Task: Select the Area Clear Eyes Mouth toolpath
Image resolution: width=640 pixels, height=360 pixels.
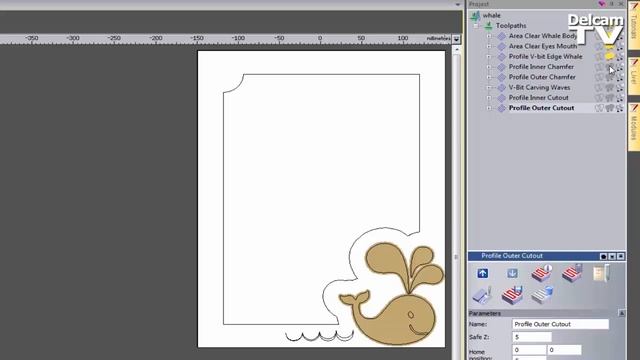Action: (543, 47)
